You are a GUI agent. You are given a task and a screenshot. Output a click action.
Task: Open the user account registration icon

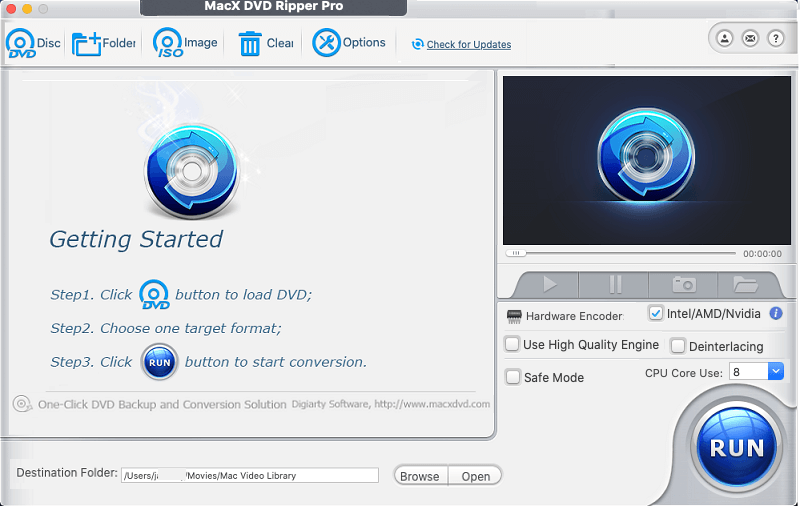coord(724,38)
